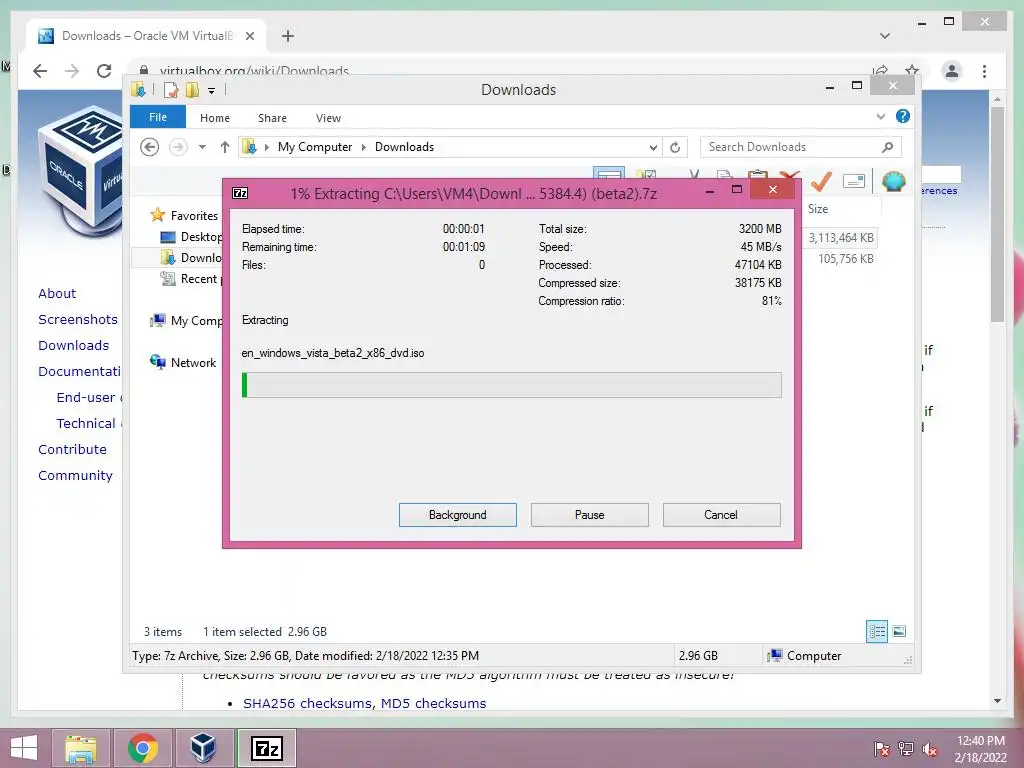Open Chrome tab search chevron

(885, 36)
